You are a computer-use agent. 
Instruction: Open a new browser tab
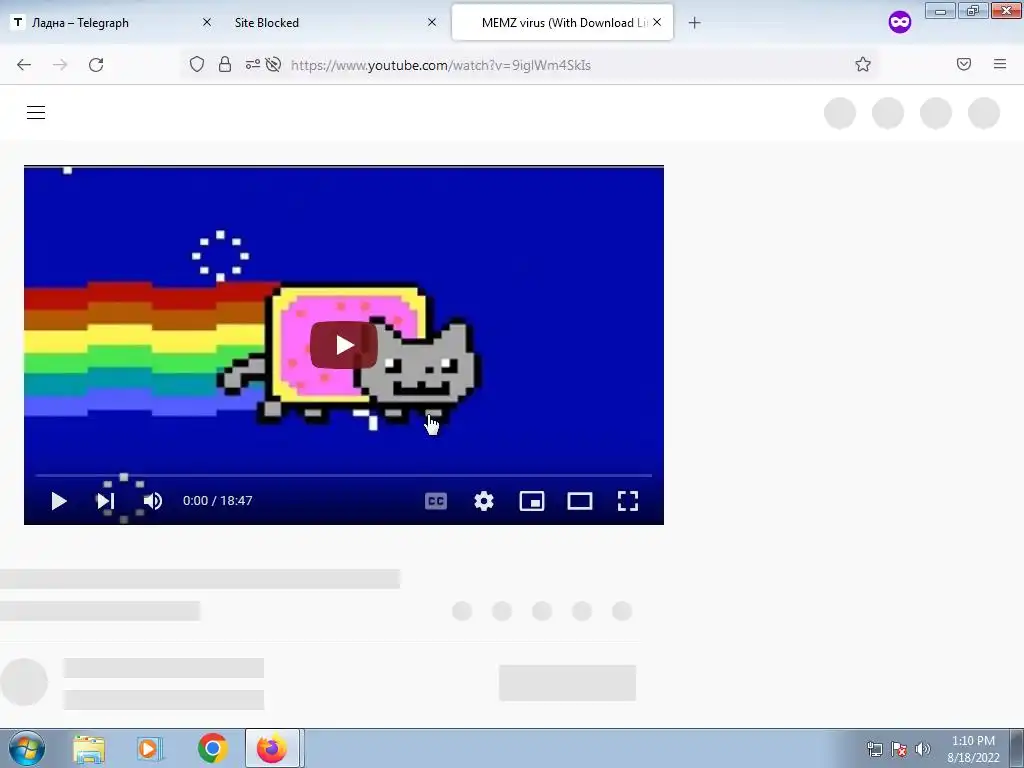[694, 23]
